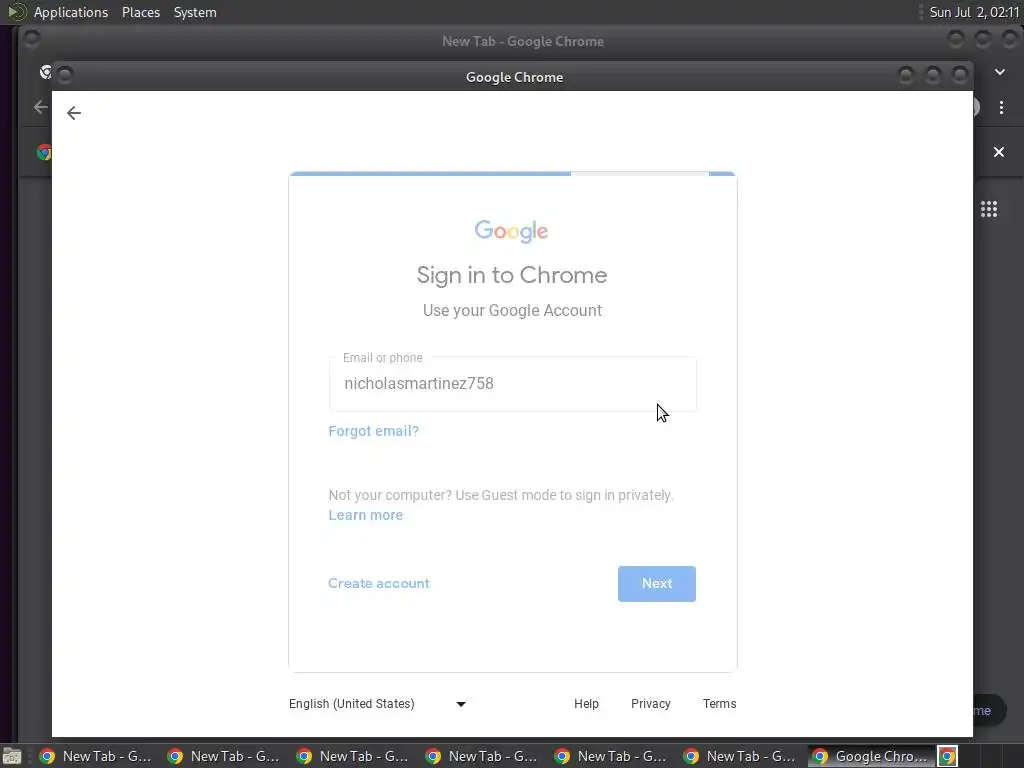The width and height of the screenshot is (1024, 768).
Task: Click the Next button
Action: click(x=656, y=584)
